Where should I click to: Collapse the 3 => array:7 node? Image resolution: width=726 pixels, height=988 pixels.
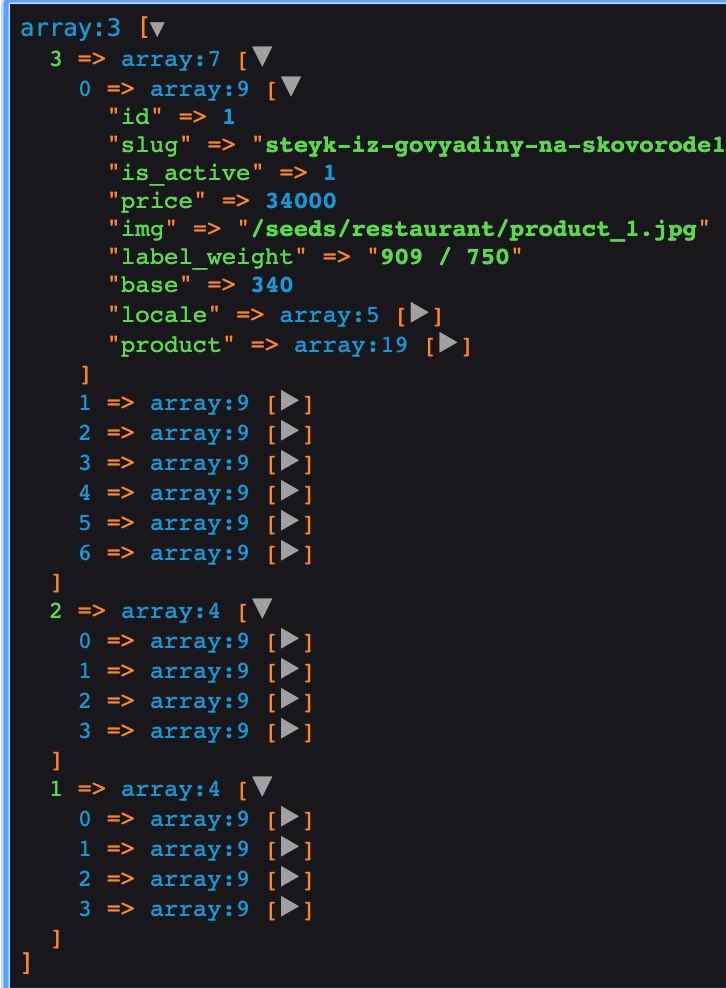262,56
